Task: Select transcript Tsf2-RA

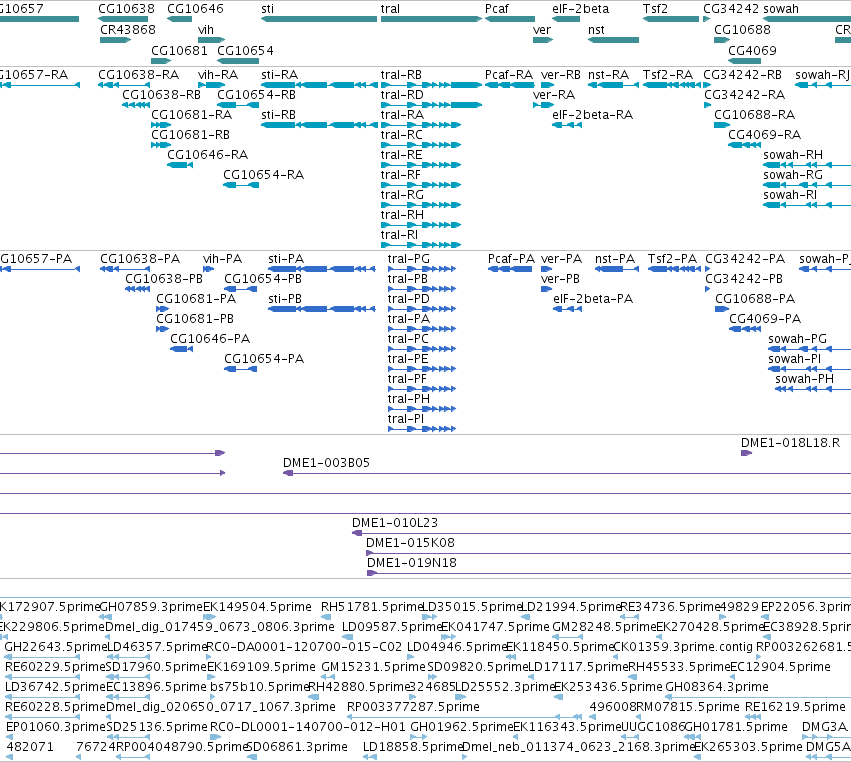Action: pyautogui.click(x=672, y=85)
